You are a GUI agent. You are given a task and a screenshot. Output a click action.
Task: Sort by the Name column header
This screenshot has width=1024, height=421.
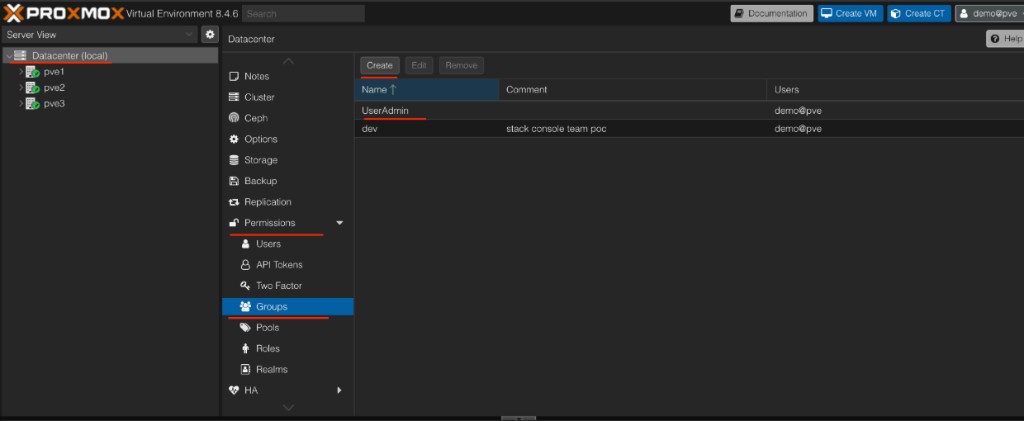pyautogui.click(x=426, y=89)
